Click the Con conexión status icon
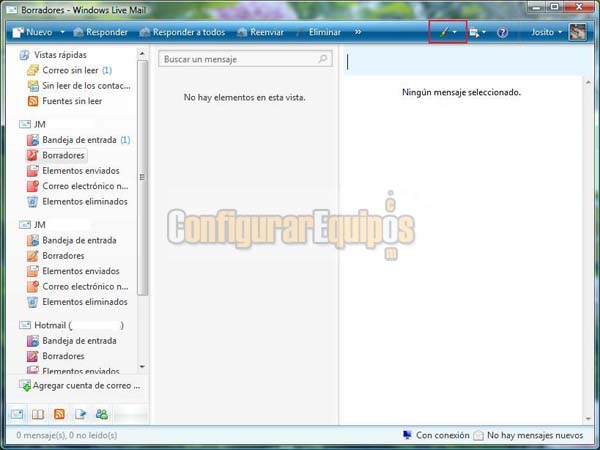The image size is (600, 450). point(407,435)
